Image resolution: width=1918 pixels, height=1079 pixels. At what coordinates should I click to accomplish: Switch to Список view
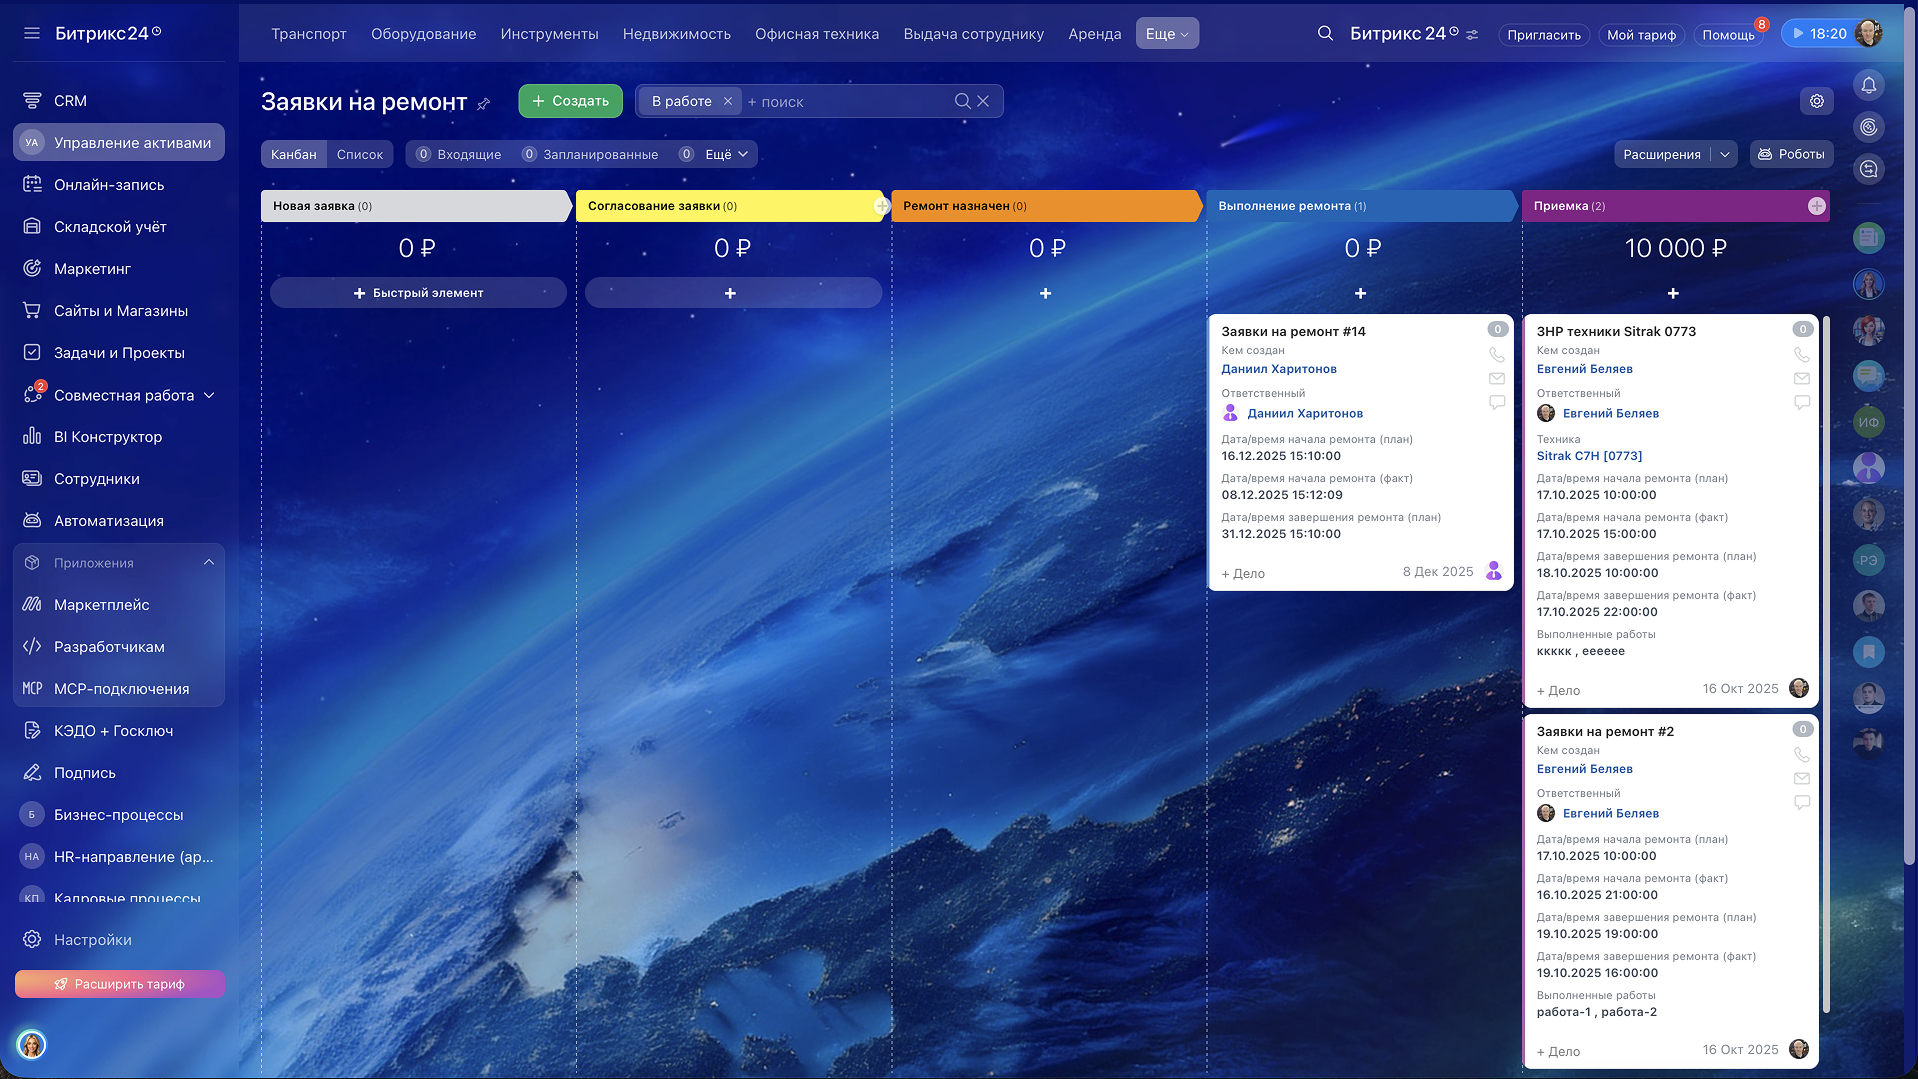point(360,154)
